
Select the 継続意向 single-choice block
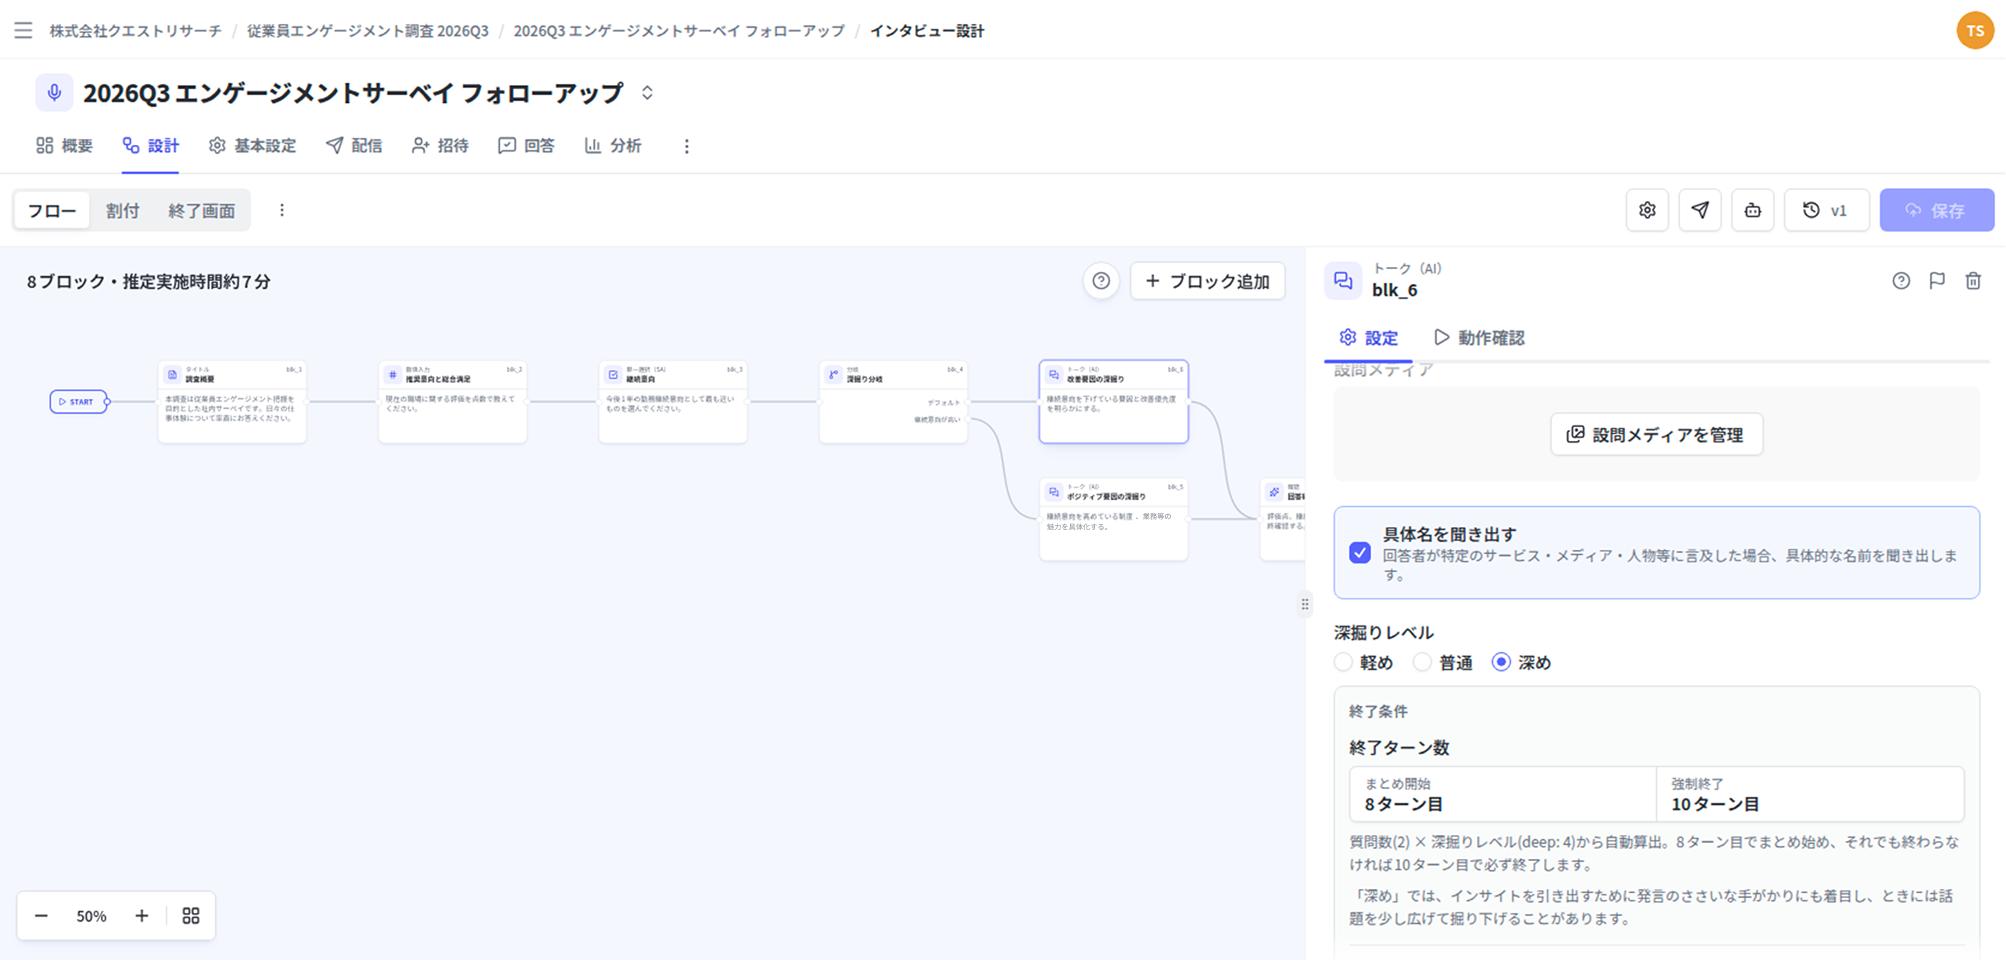(x=673, y=401)
